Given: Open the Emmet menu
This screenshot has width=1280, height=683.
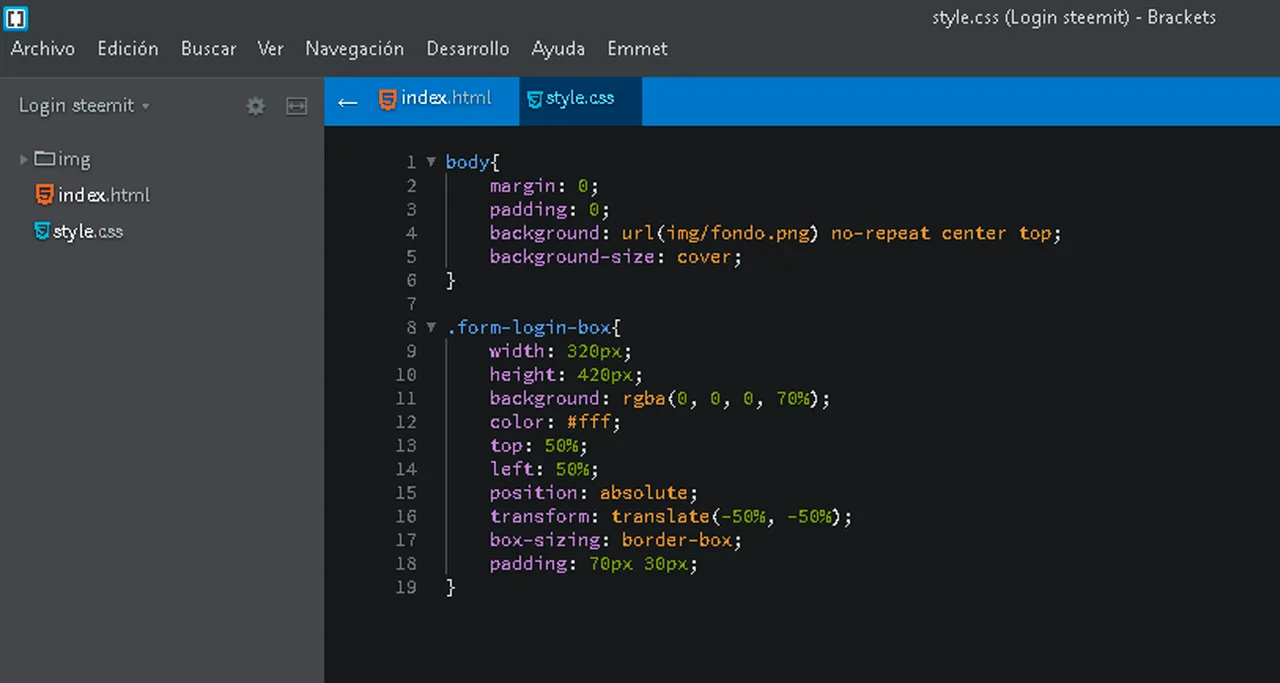Looking at the screenshot, I should pos(638,48).
